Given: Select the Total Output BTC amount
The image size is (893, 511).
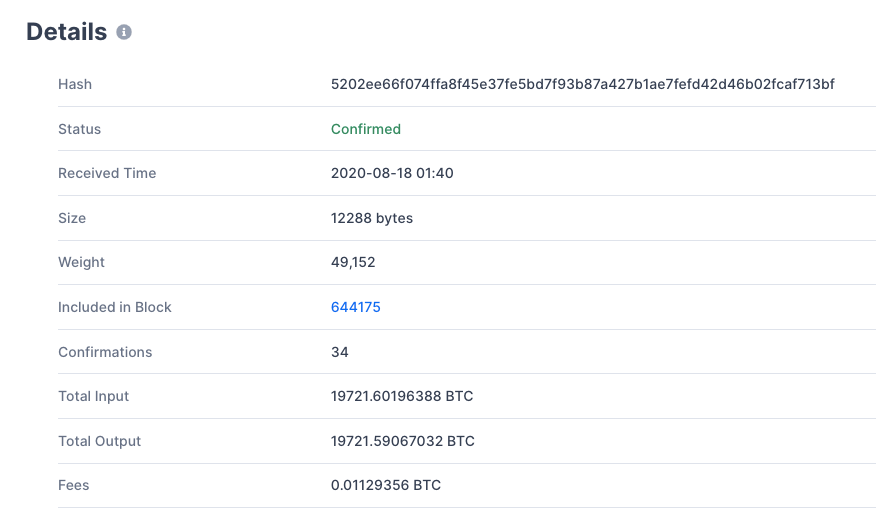Looking at the screenshot, I should click(x=403, y=441).
